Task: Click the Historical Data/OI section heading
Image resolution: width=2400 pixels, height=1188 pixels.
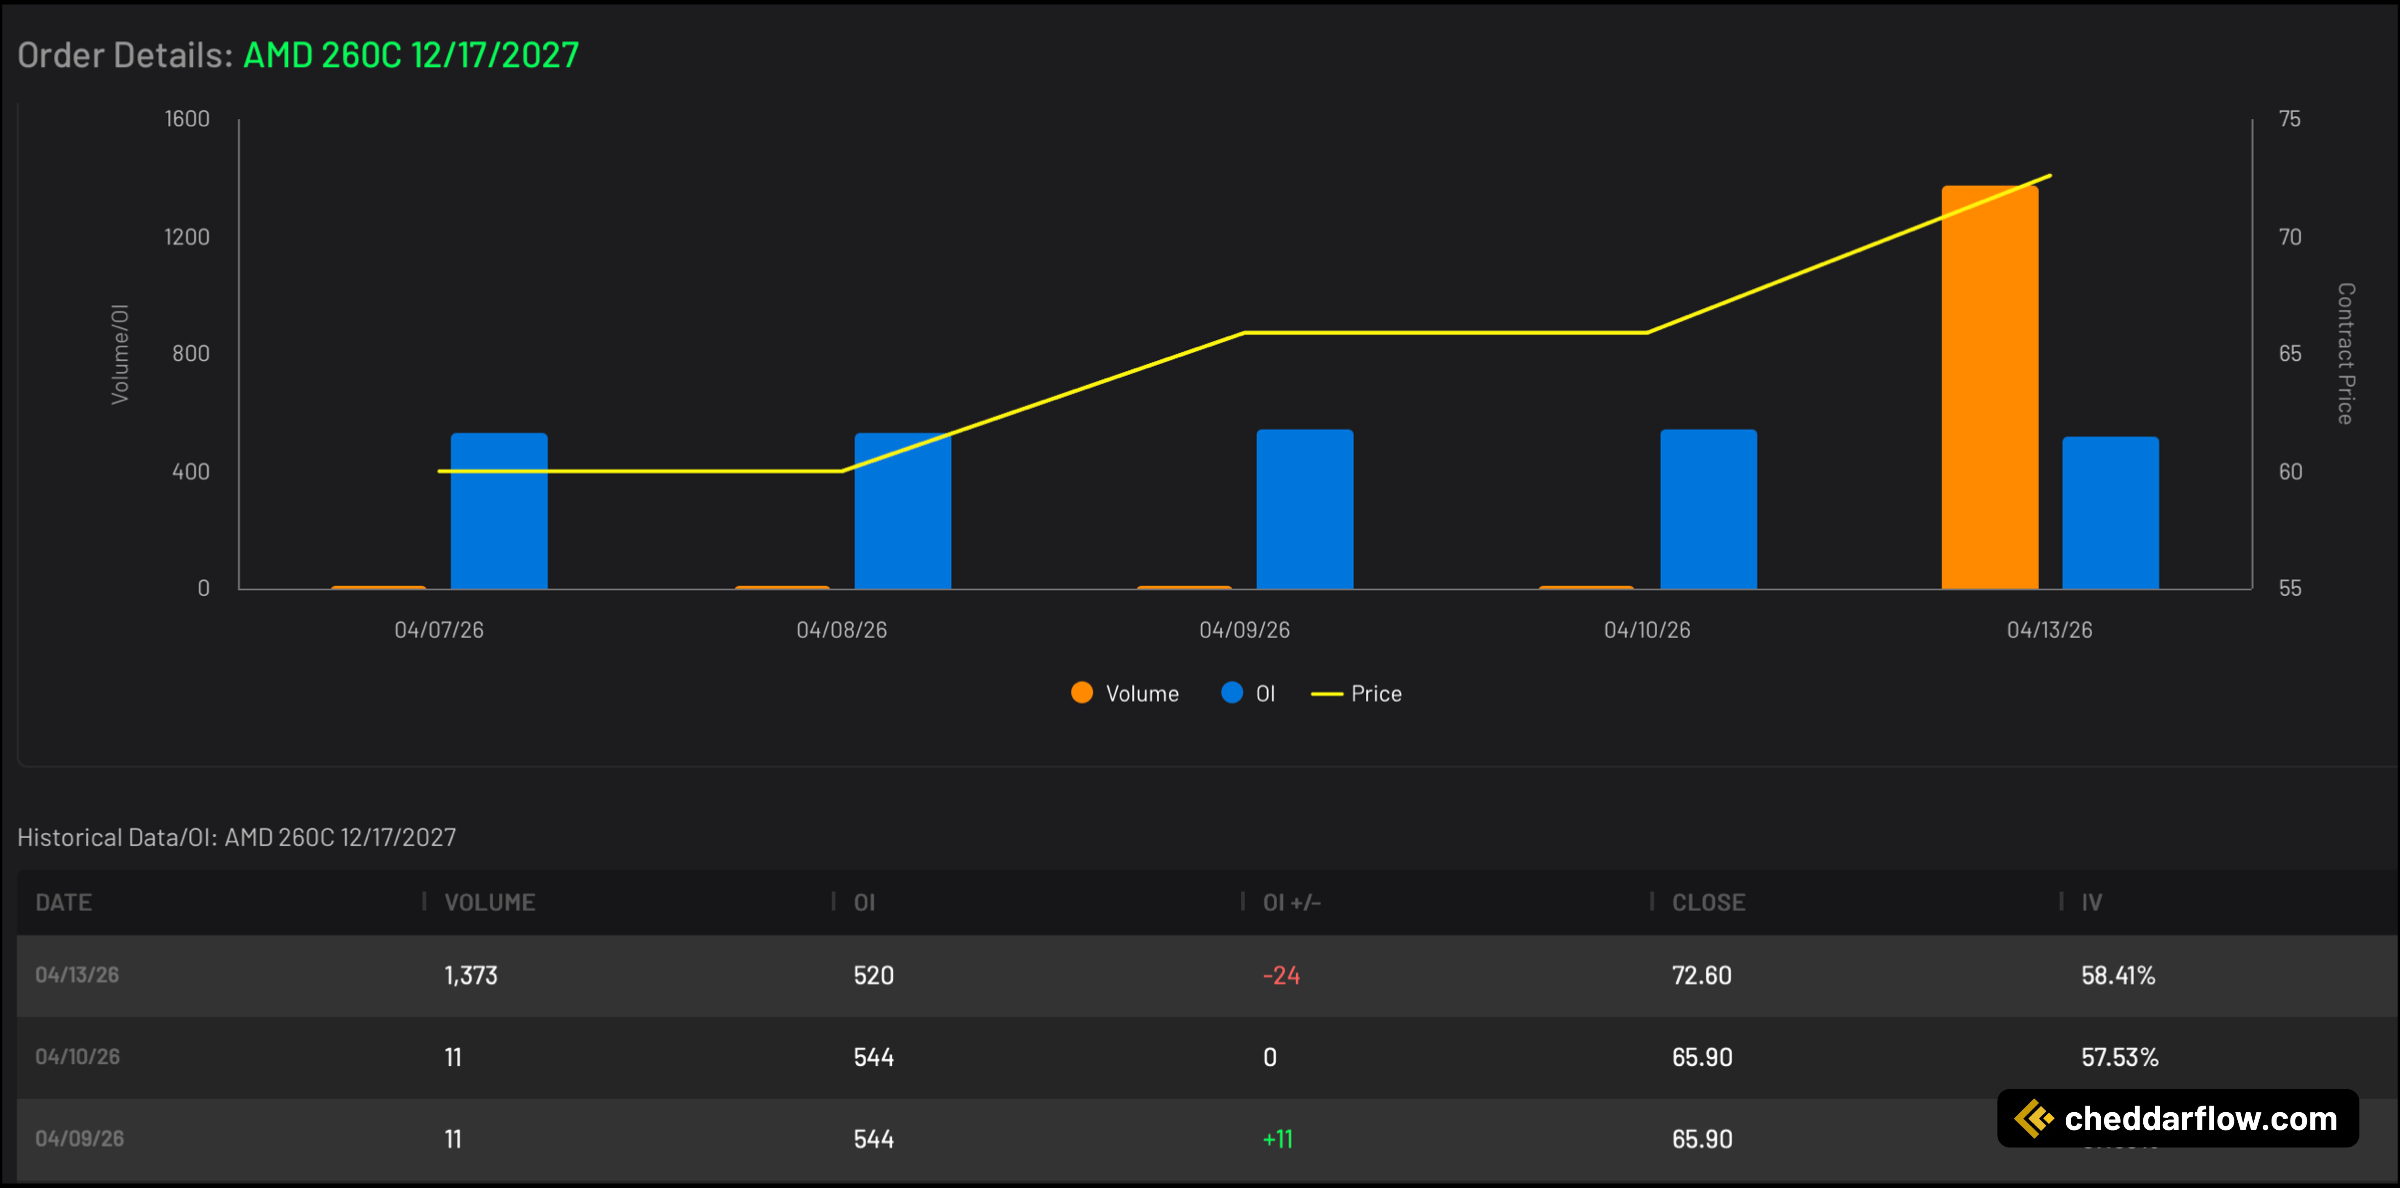Action: (237, 837)
